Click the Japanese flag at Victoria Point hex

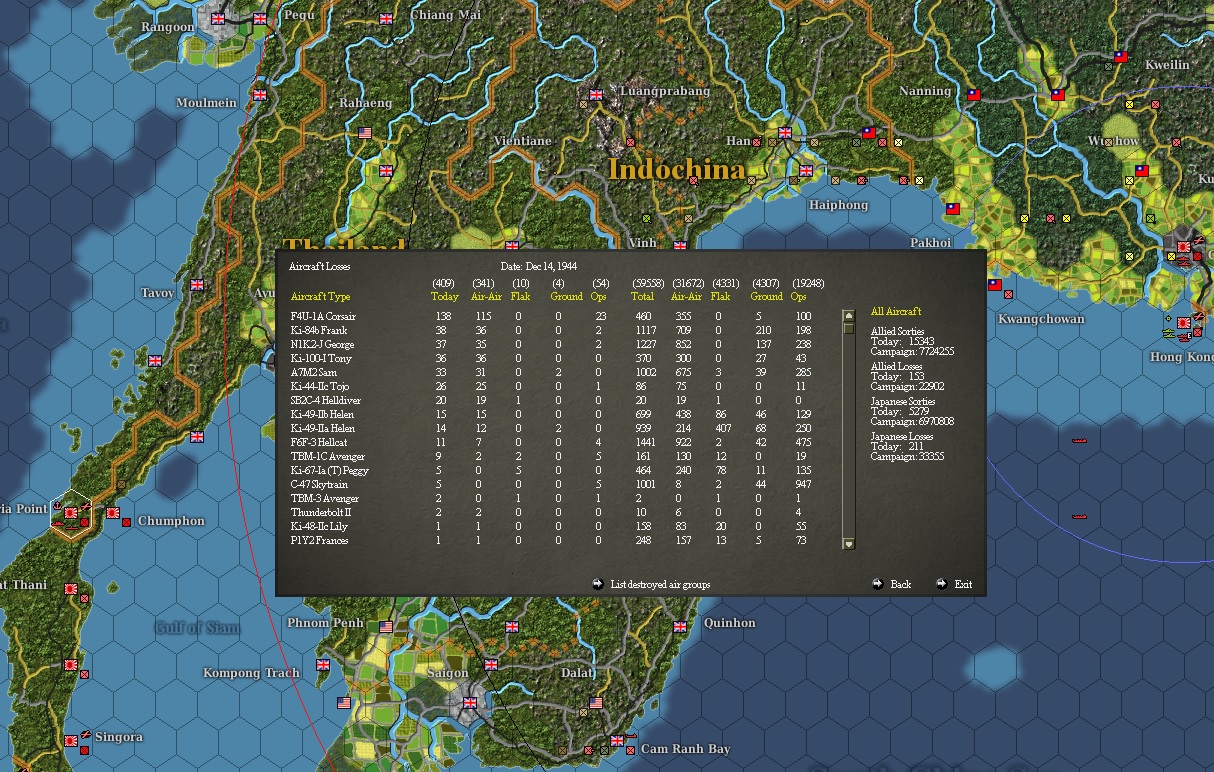(x=70, y=513)
